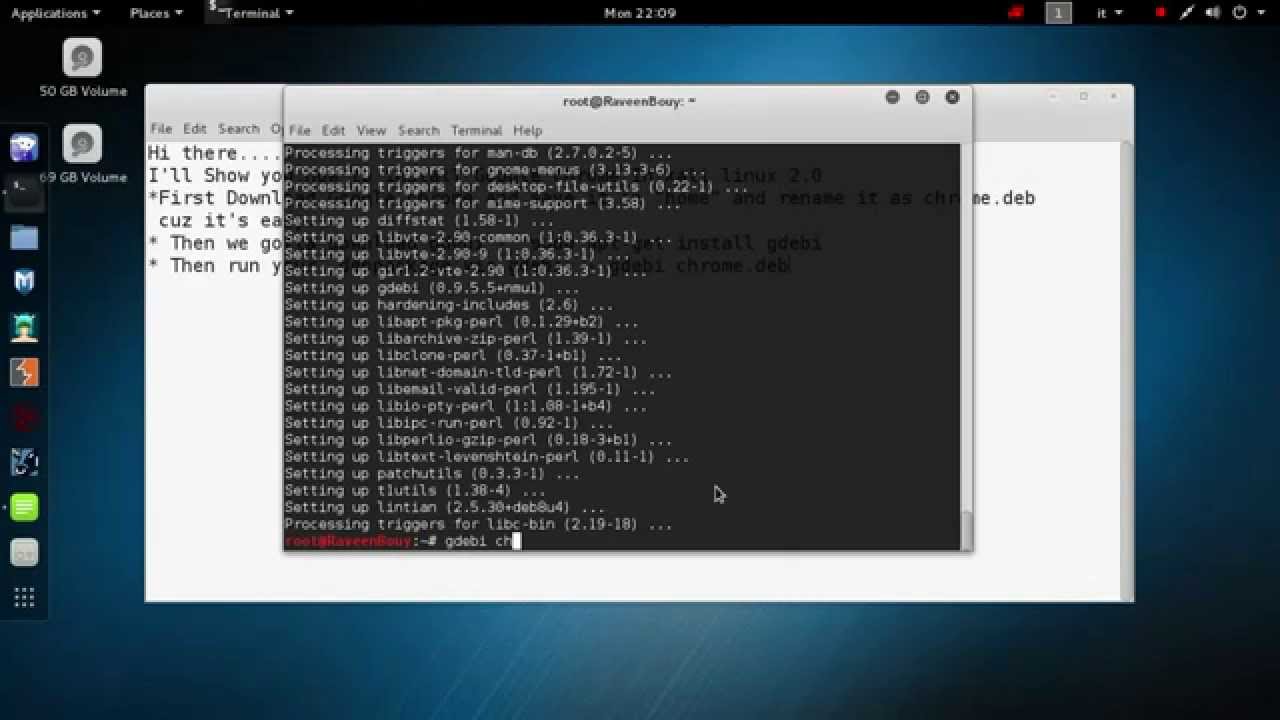Open power icon in top bar

click(1239, 13)
